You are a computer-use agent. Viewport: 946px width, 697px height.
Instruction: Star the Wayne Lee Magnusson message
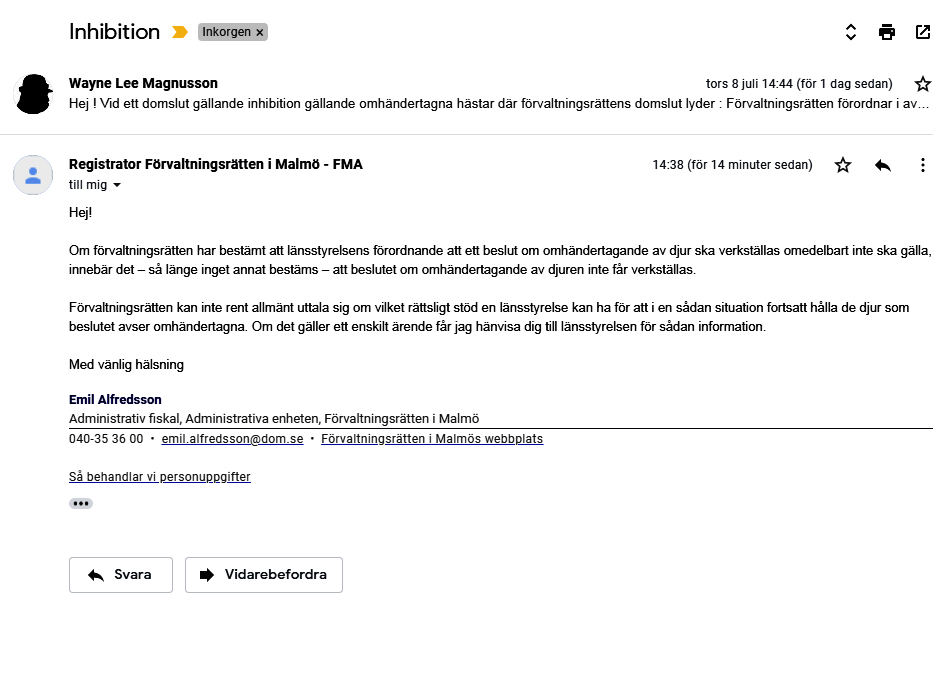pos(923,84)
